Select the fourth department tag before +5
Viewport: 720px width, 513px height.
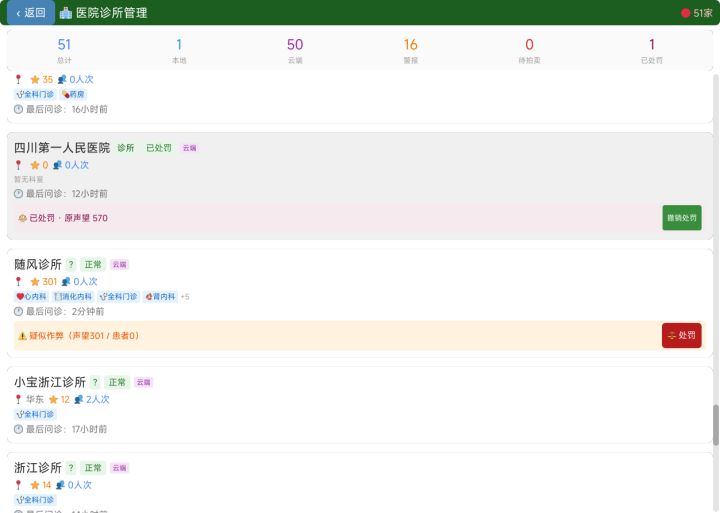tap(160, 297)
